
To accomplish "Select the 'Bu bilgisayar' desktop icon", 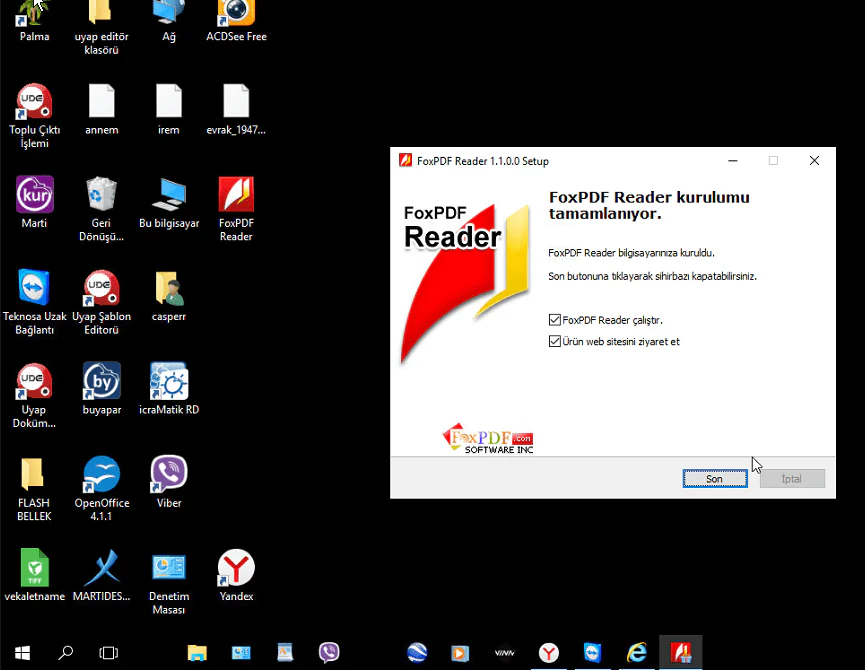I will point(169,202).
